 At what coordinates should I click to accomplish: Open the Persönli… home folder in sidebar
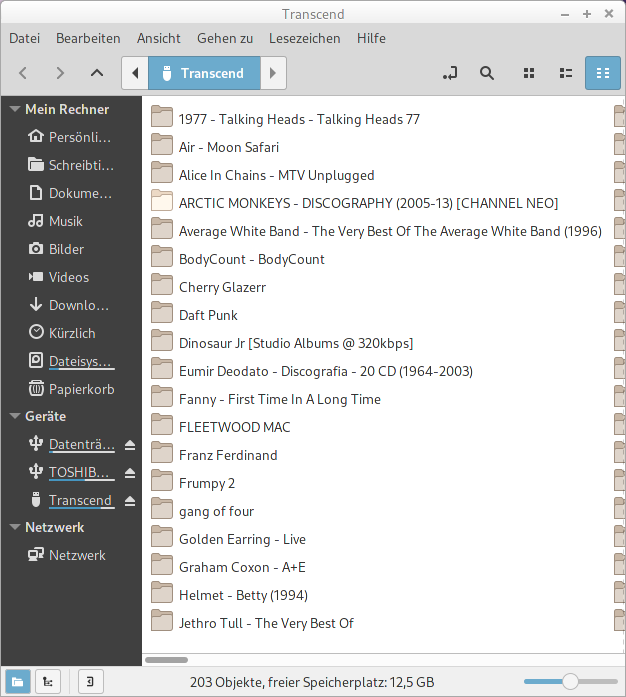[x=71, y=137]
